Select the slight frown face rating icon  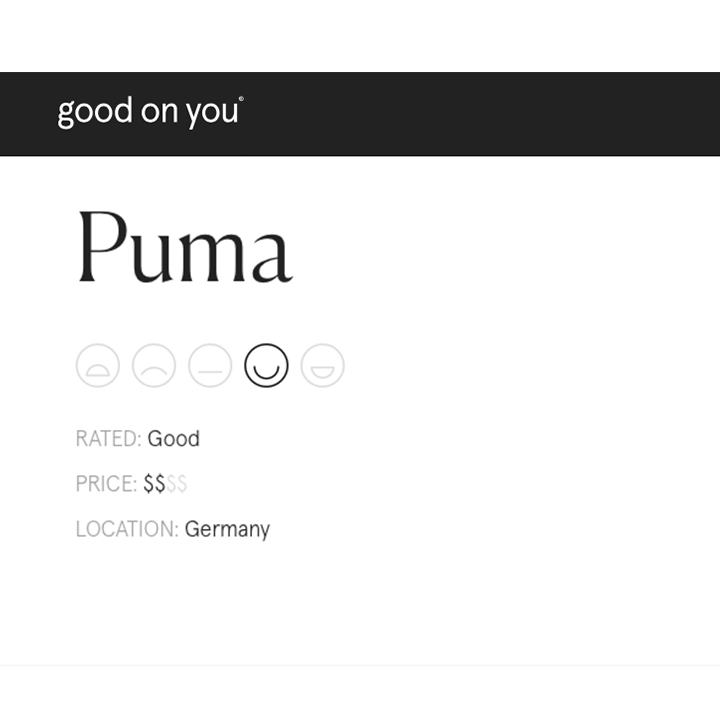[x=154, y=366]
